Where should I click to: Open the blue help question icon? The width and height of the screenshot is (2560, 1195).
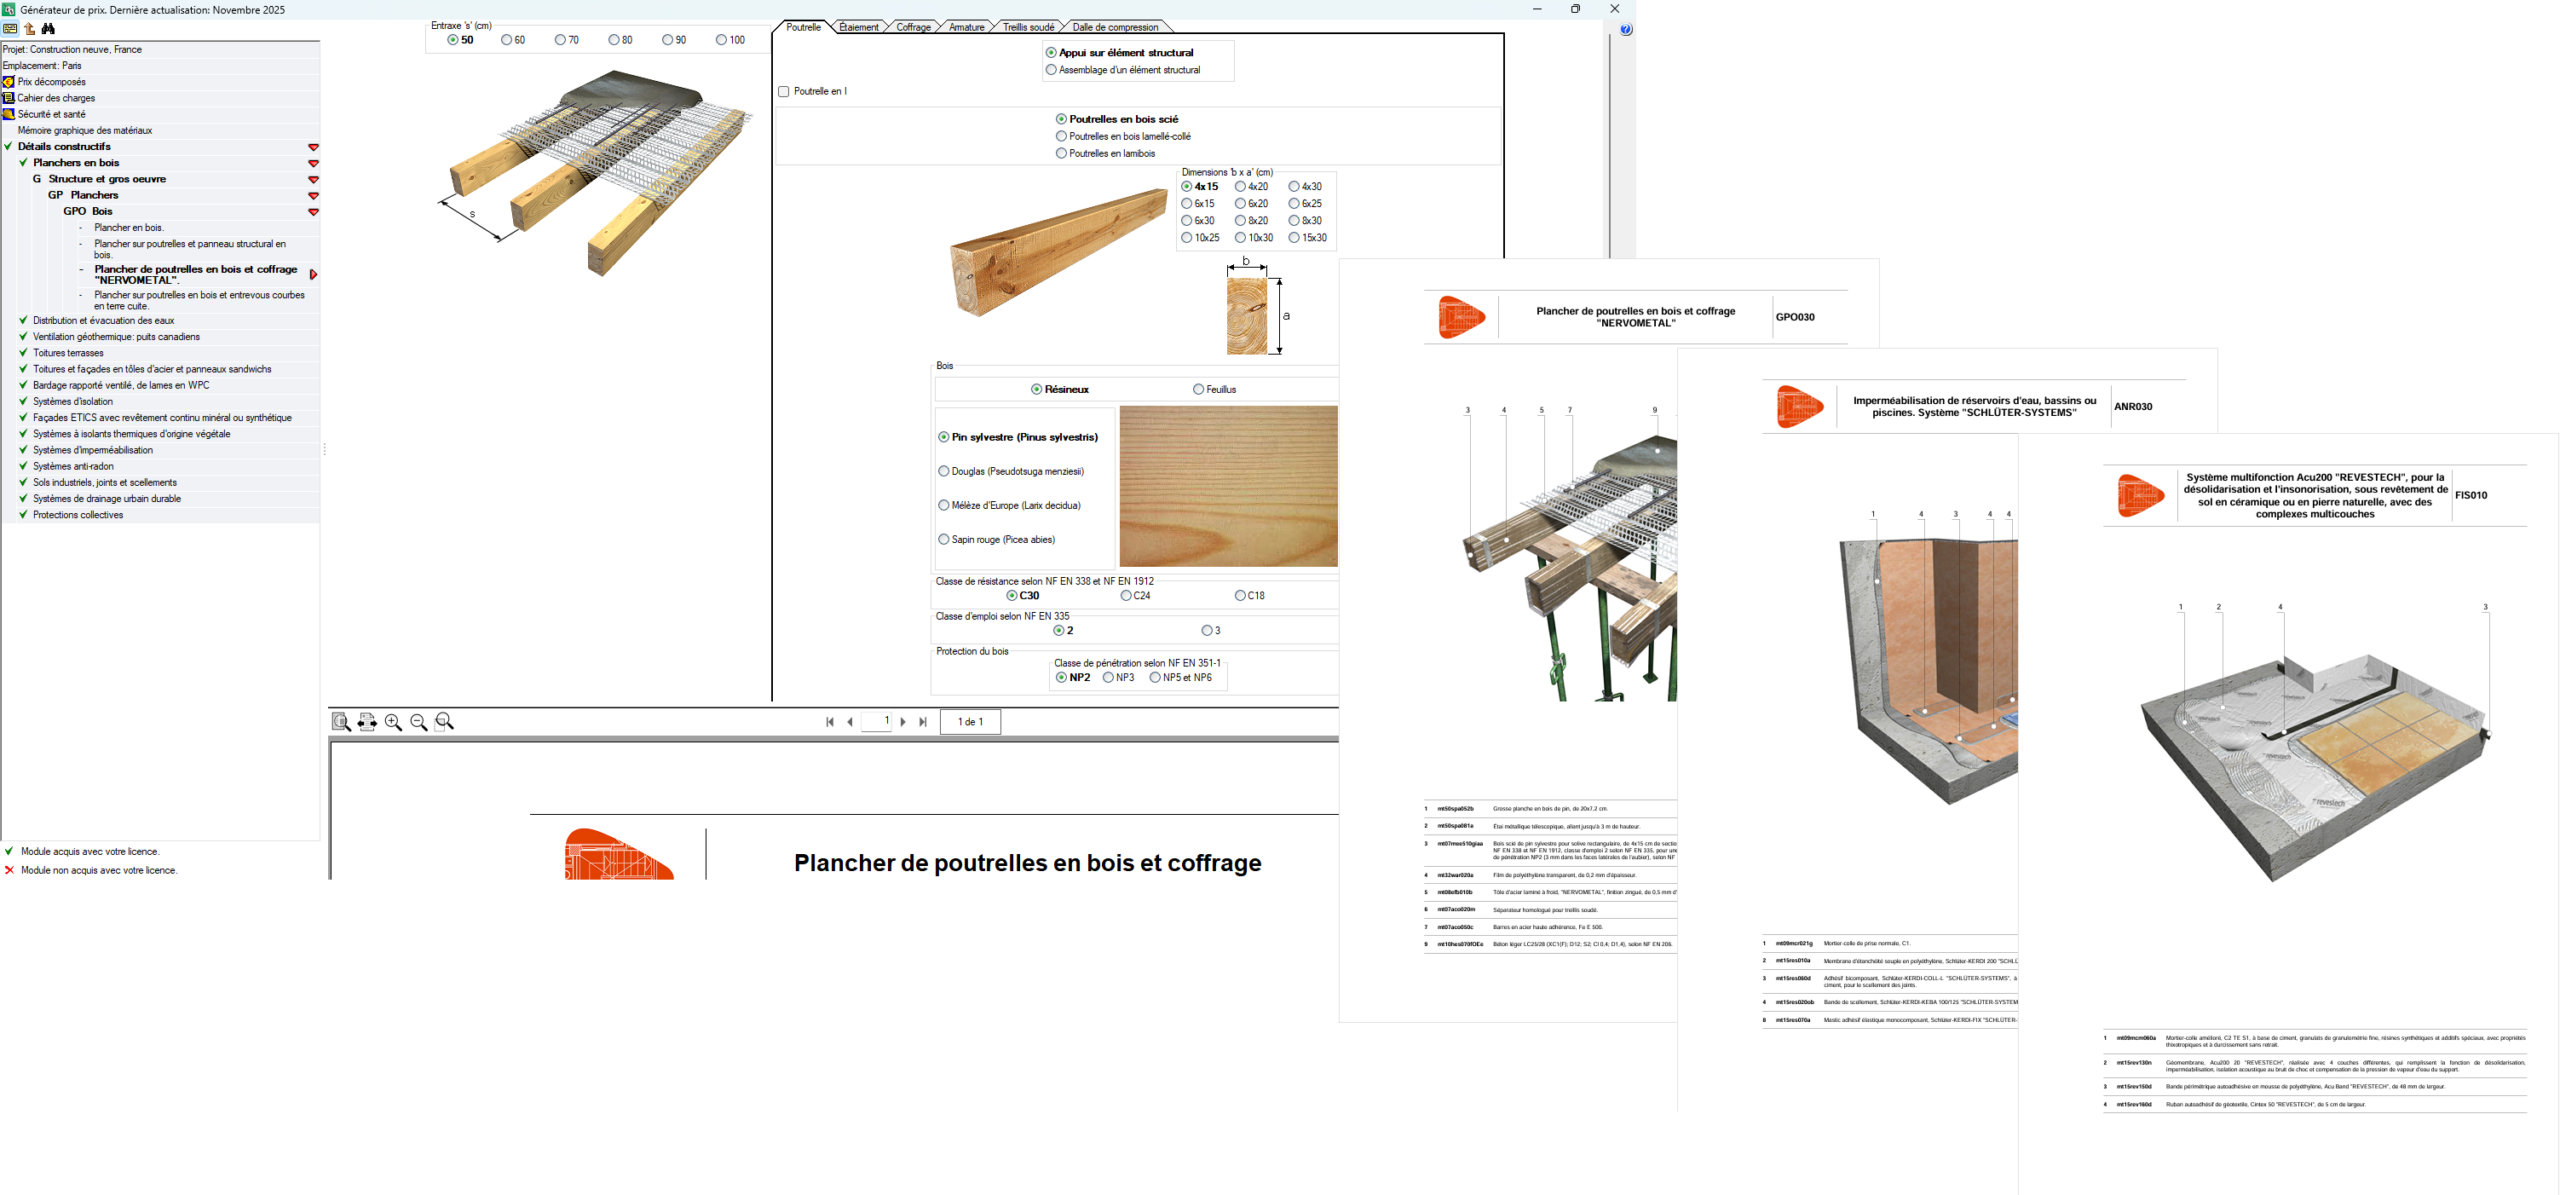[x=1626, y=30]
